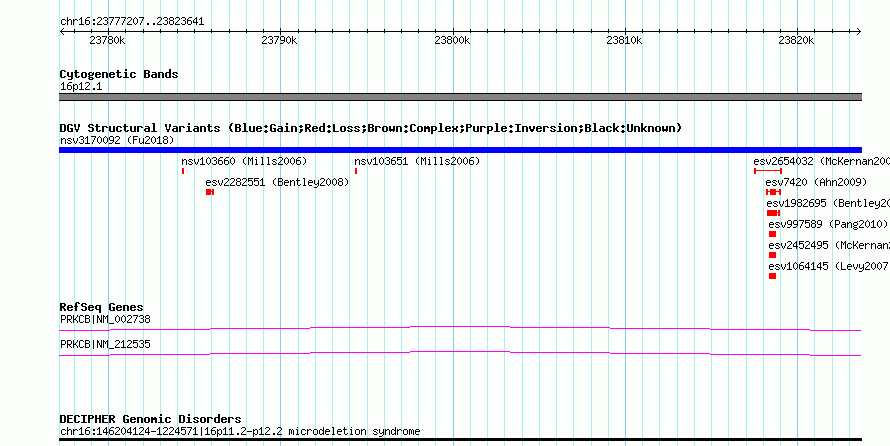Select the 23780k ruler position label
Image resolution: width=890 pixels, height=446 pixels.
click(x=107, y=40)
